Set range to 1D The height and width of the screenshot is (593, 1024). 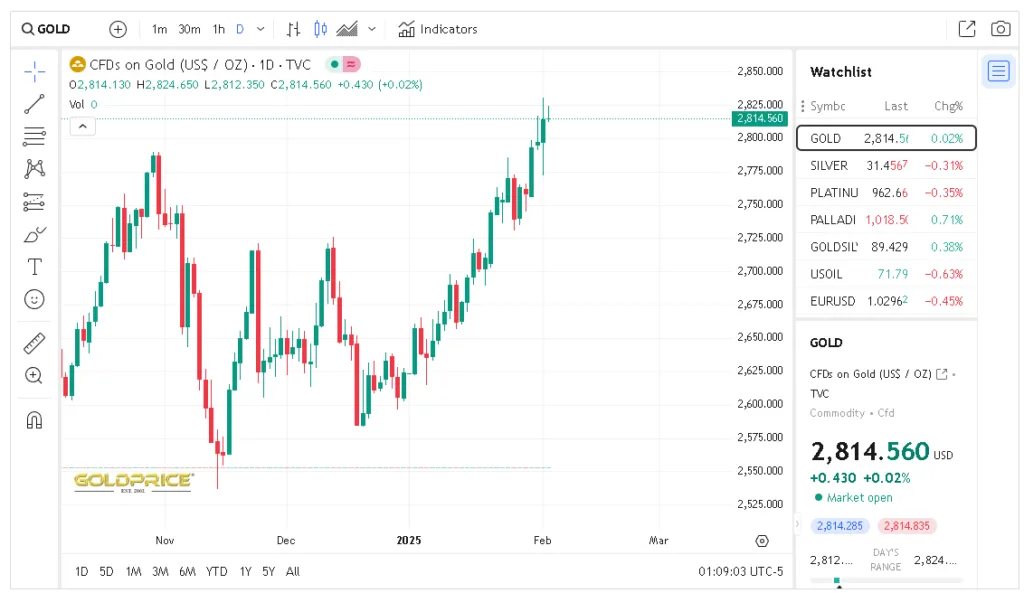click(82, 571)
